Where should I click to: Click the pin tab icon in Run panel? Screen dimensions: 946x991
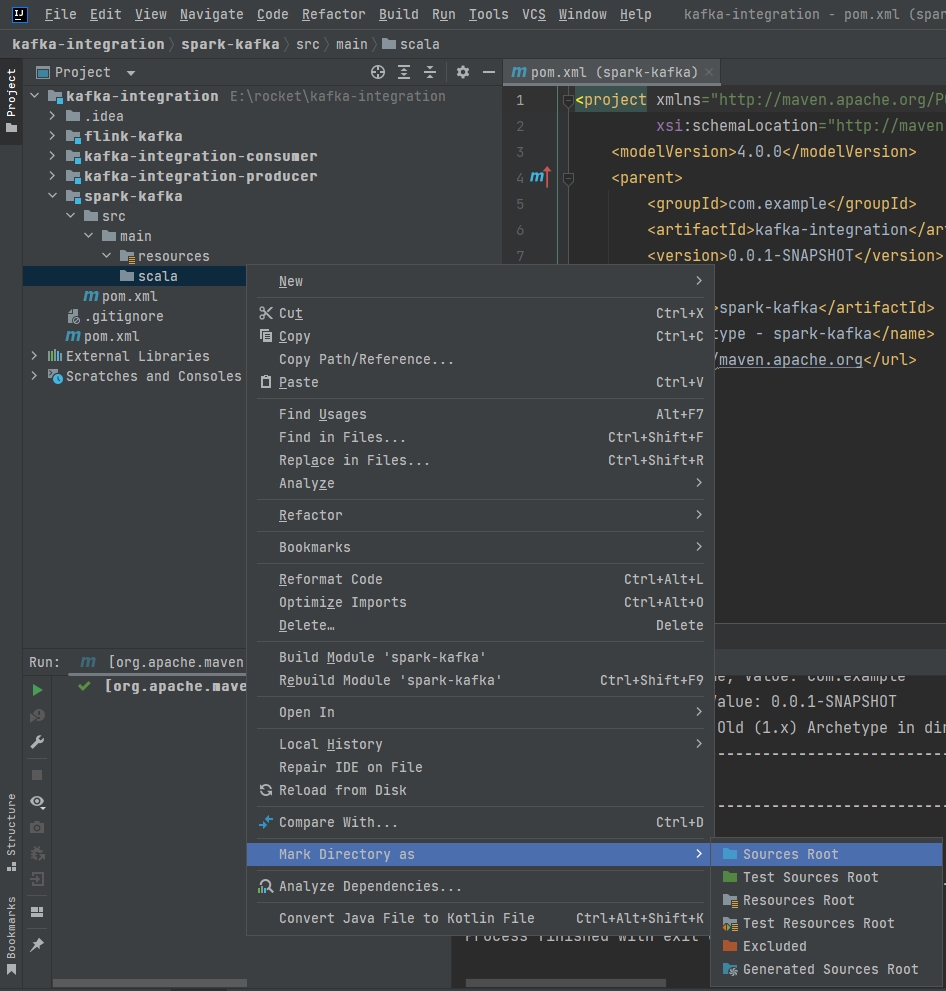click(x=37, y=945)
